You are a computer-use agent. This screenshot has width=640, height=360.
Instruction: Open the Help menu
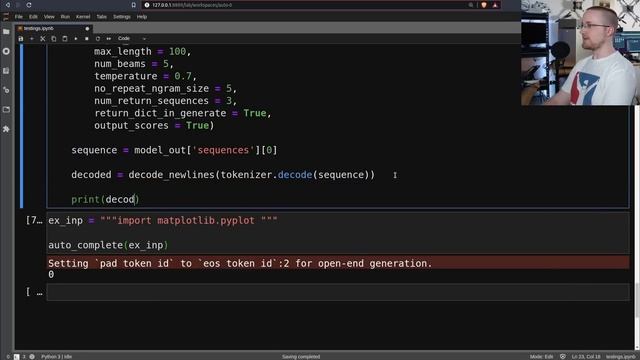142,17
